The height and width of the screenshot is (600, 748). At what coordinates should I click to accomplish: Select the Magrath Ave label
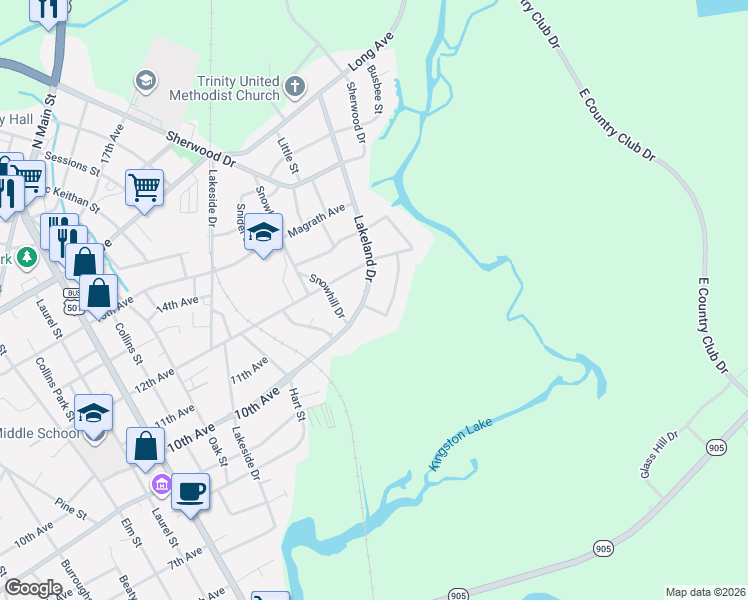[316, 220]
